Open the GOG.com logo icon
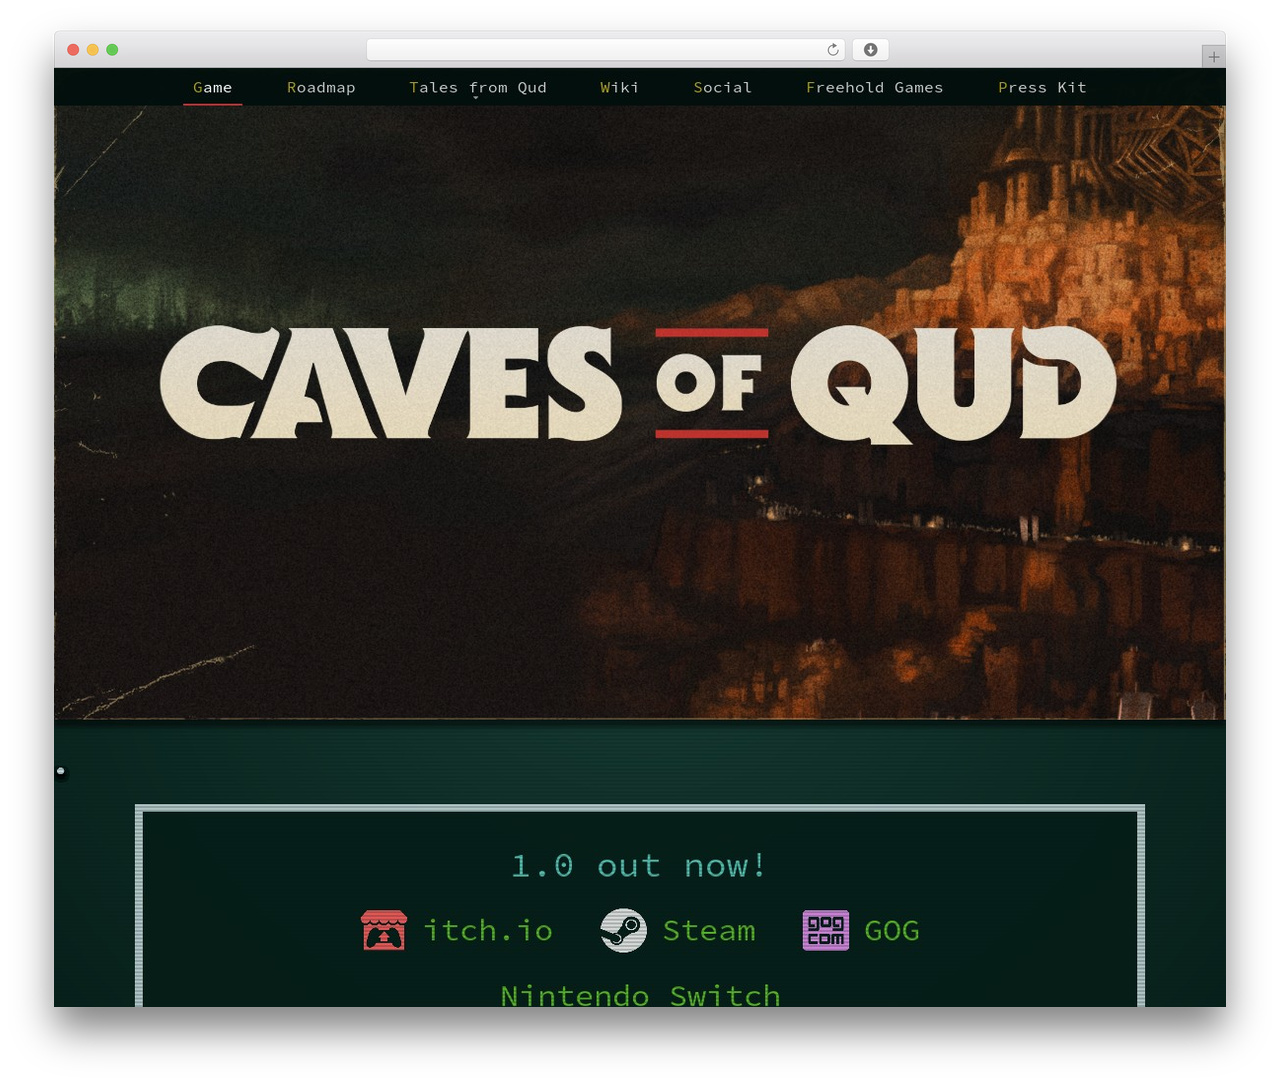The width and height of the screenshot is (1280, 1084). point(826,930)
